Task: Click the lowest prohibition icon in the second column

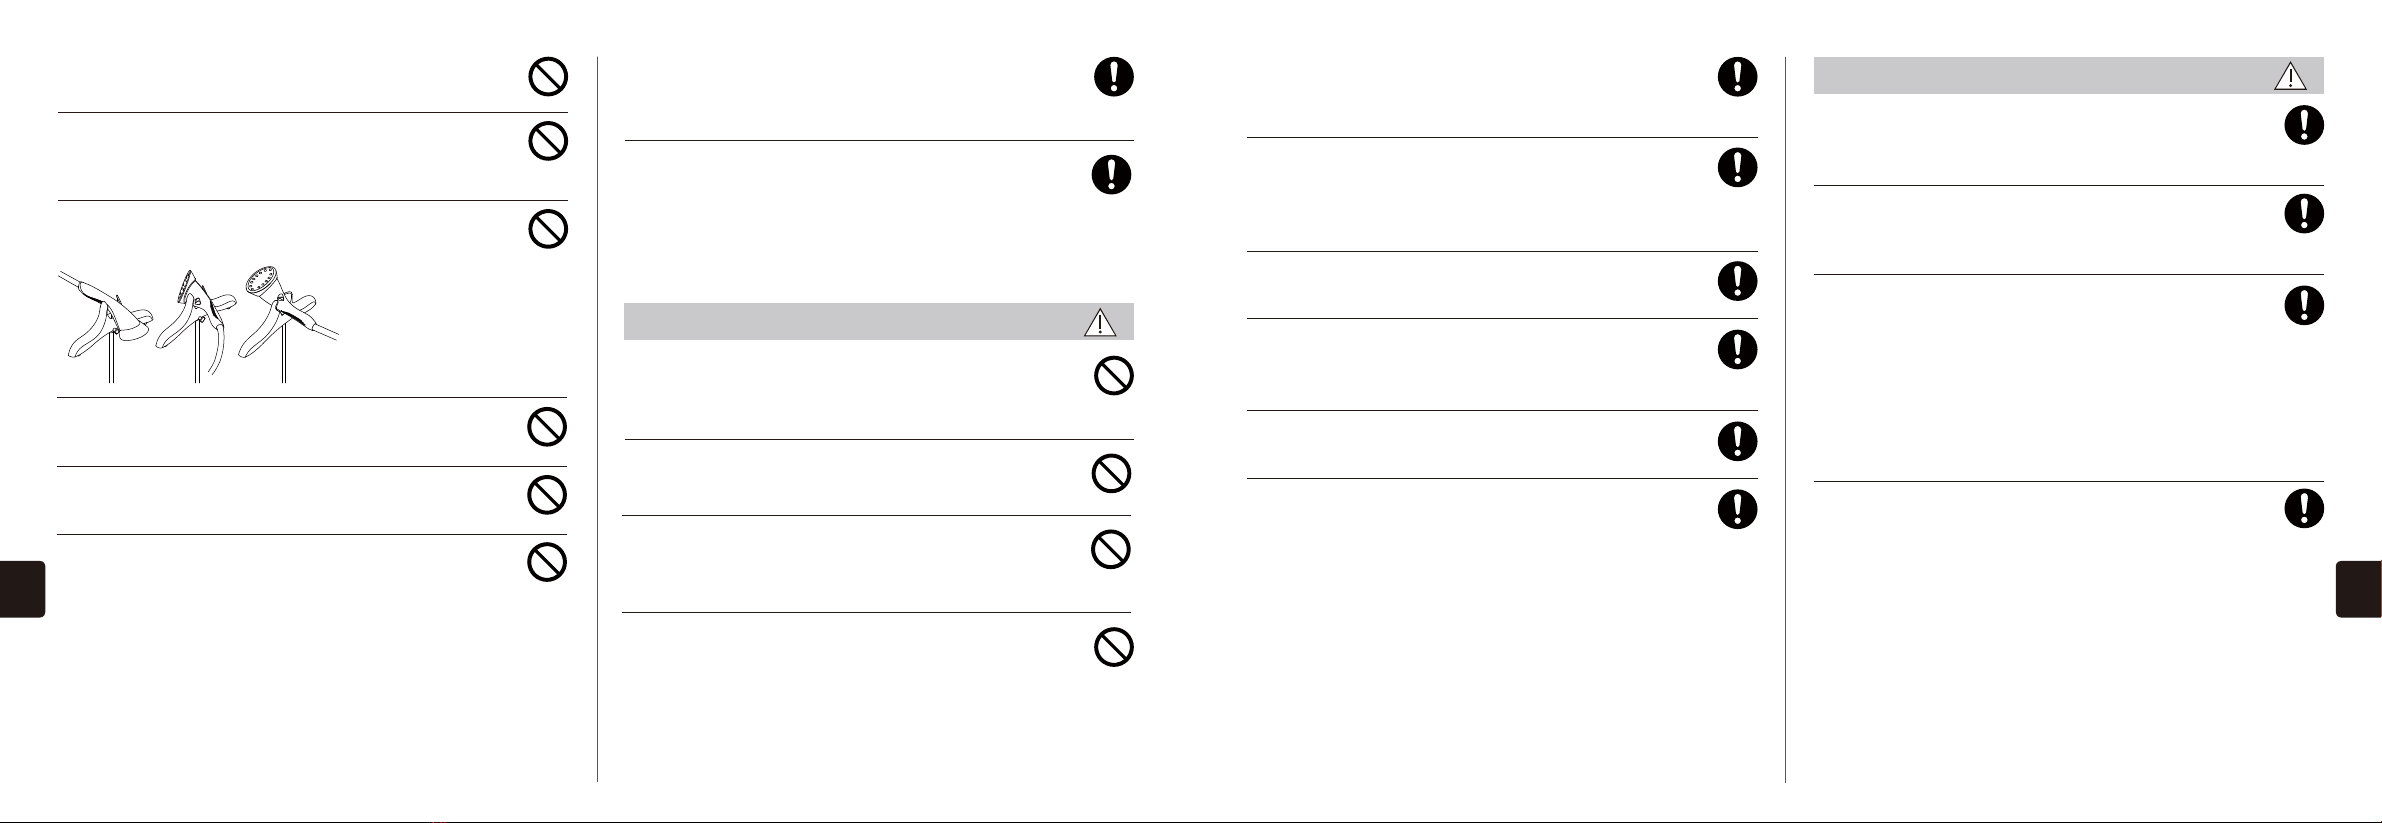Action: pos(1113,647)
